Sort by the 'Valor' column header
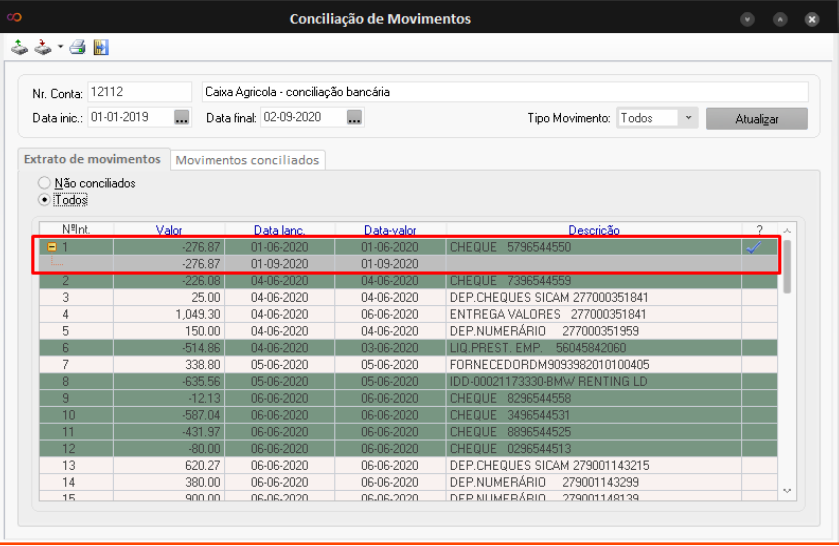The width and height of the screenshot is (839, 546). (169, 230)
